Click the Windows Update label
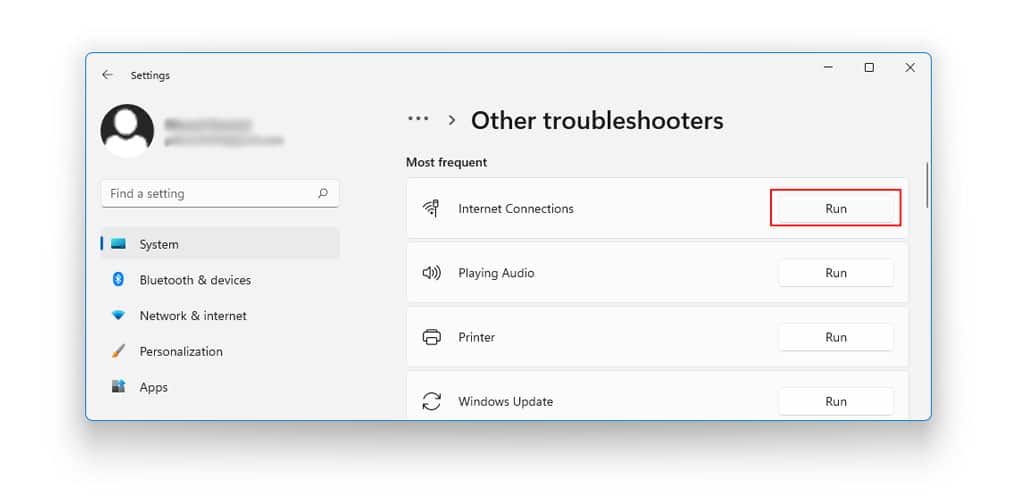Image resolution: width=1009 pixels, height=500 pixels. coord(505,402)
